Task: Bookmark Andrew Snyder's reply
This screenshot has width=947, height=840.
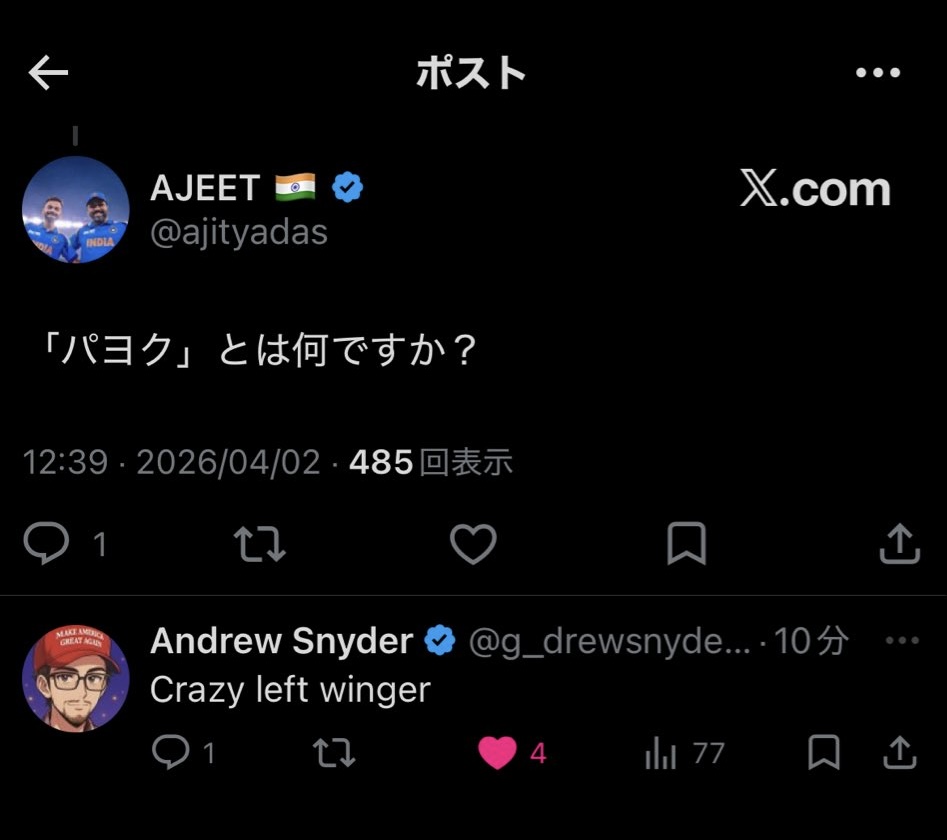Action: click(824, 752)
